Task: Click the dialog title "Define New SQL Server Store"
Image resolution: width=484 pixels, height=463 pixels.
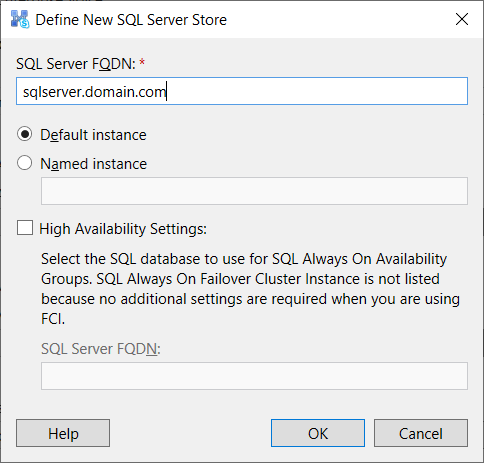Action: click(x=131, y=20)
